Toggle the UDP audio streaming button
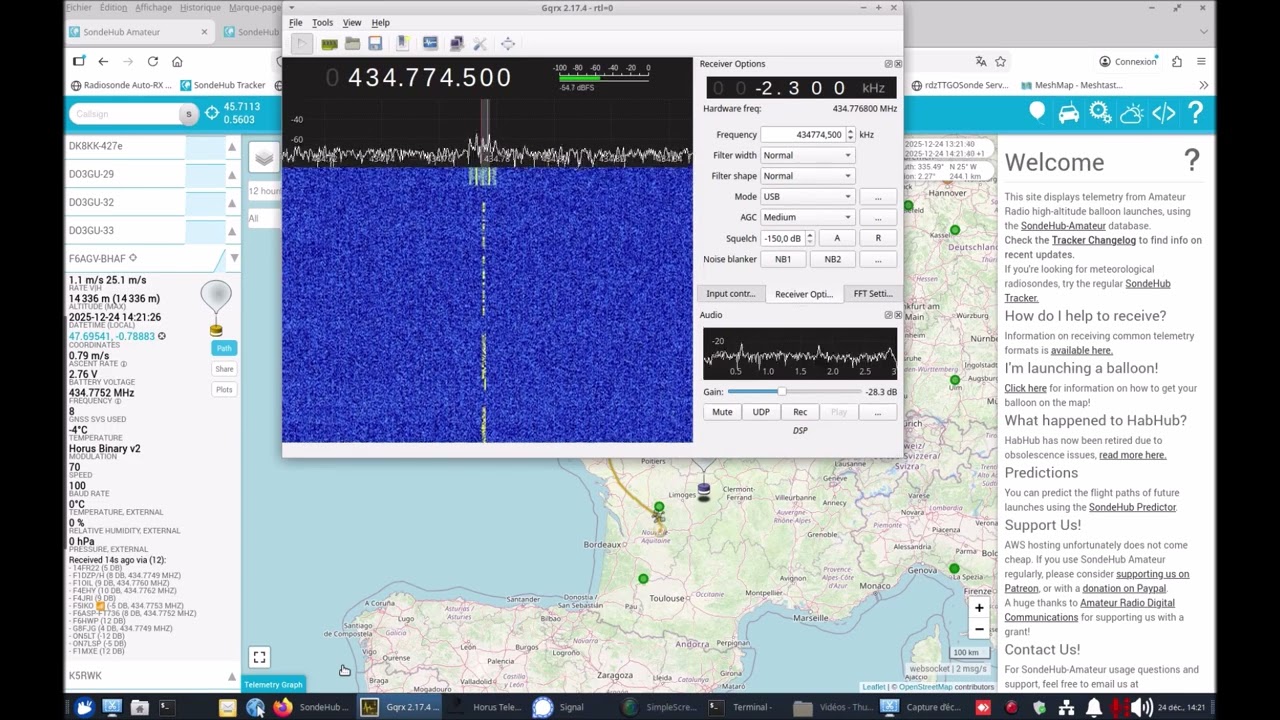Screen dimensions: 1280x720 coord(761,412)
